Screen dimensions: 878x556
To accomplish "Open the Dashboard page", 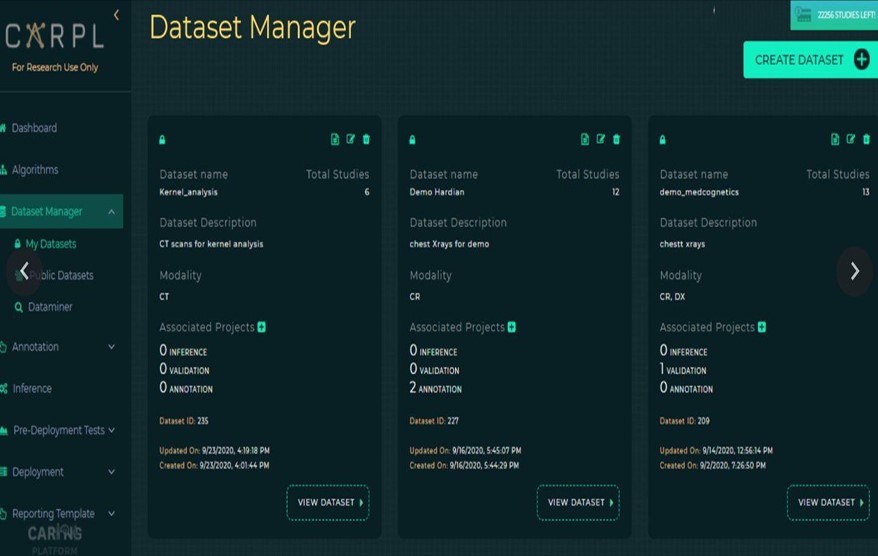I will (34, 128).
